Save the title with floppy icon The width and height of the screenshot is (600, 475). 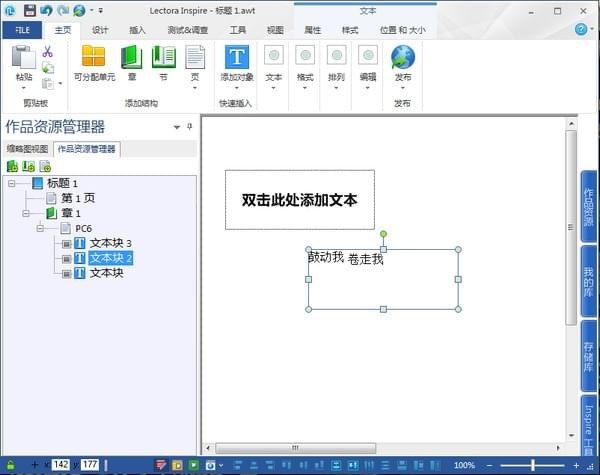[29, 10]
